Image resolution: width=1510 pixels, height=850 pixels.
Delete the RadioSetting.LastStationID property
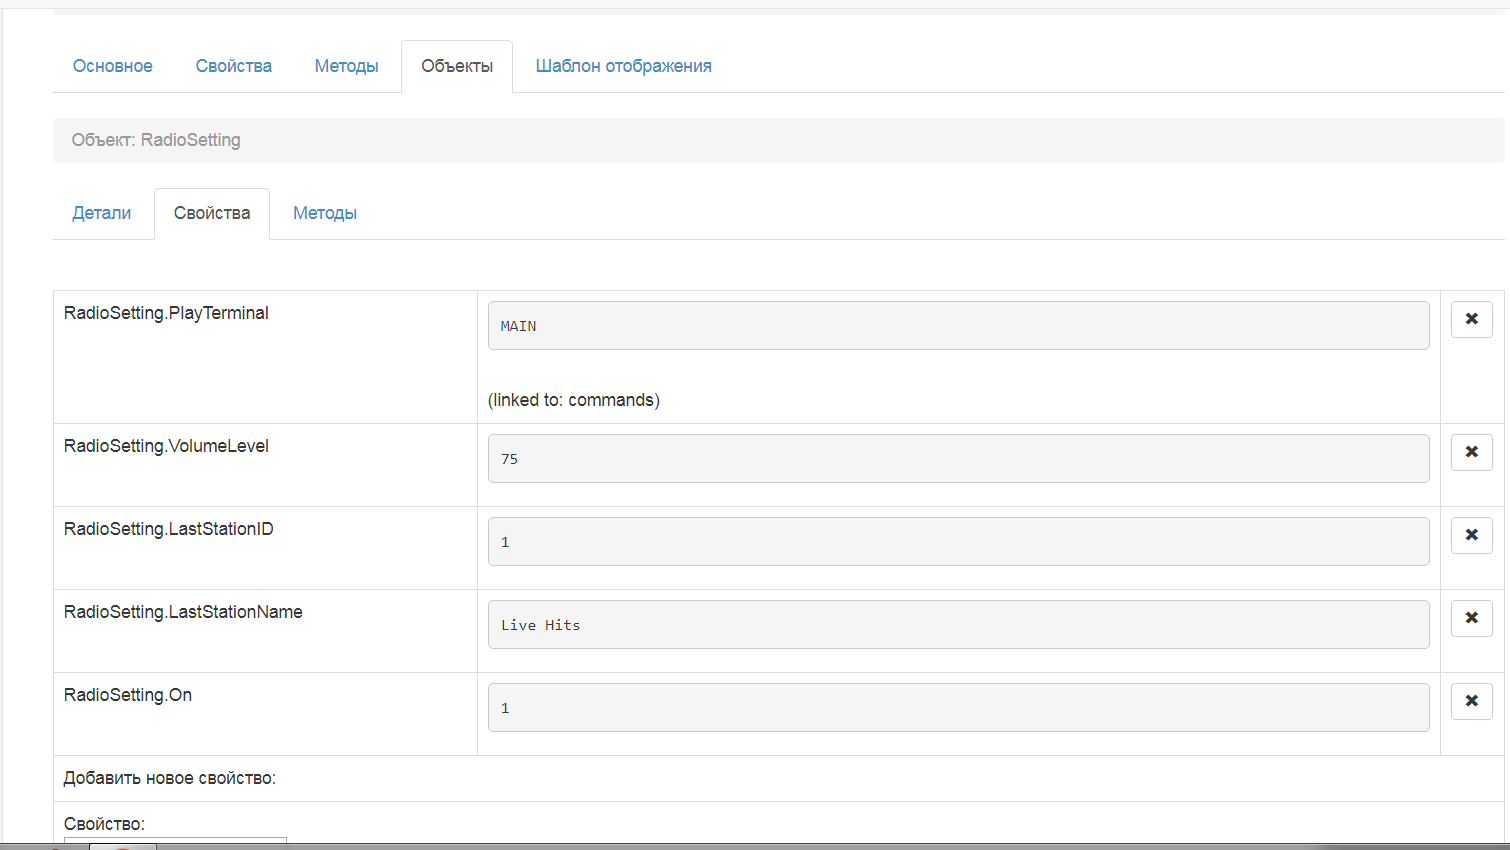pyautogui.click(x=1471, y=535)
